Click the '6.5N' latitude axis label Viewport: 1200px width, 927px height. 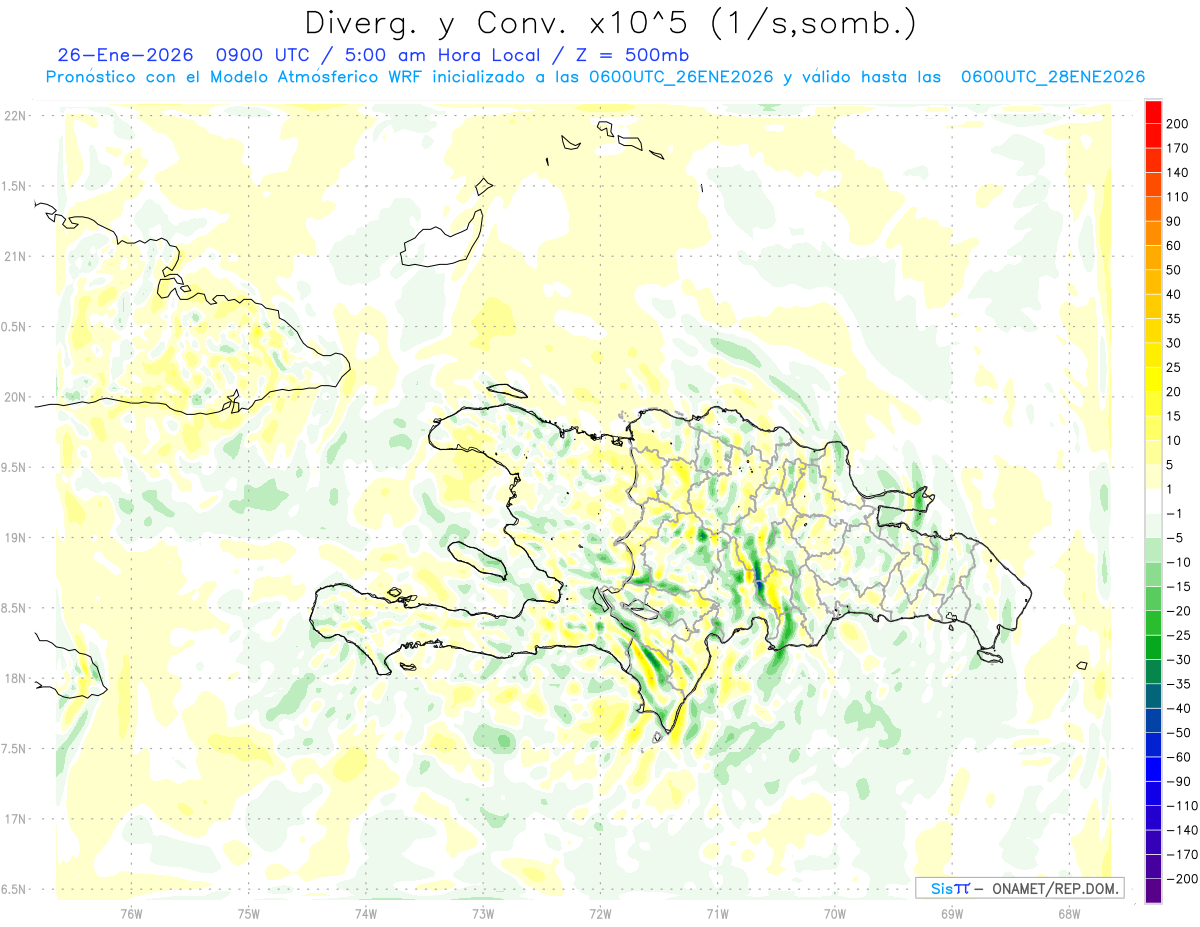15,889
